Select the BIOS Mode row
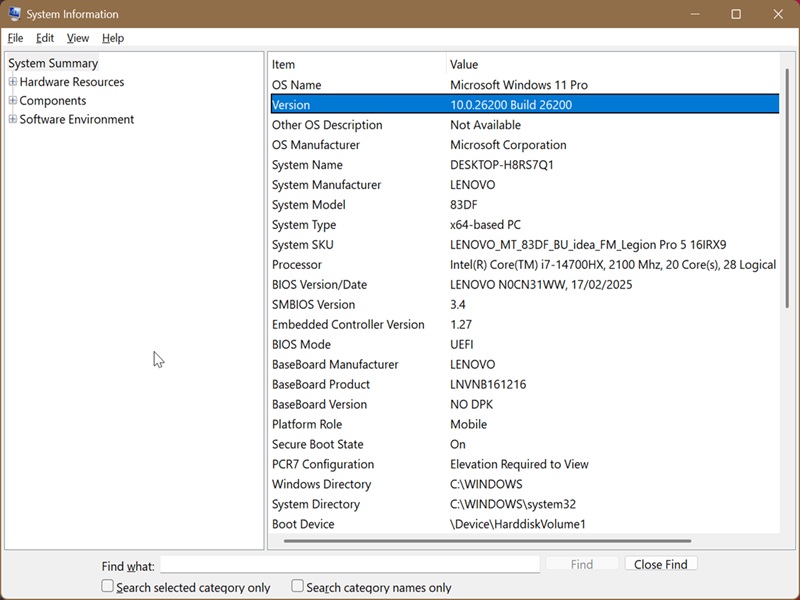Image resolution: width=800 pixels, height=600 pixels. [525, 344]
